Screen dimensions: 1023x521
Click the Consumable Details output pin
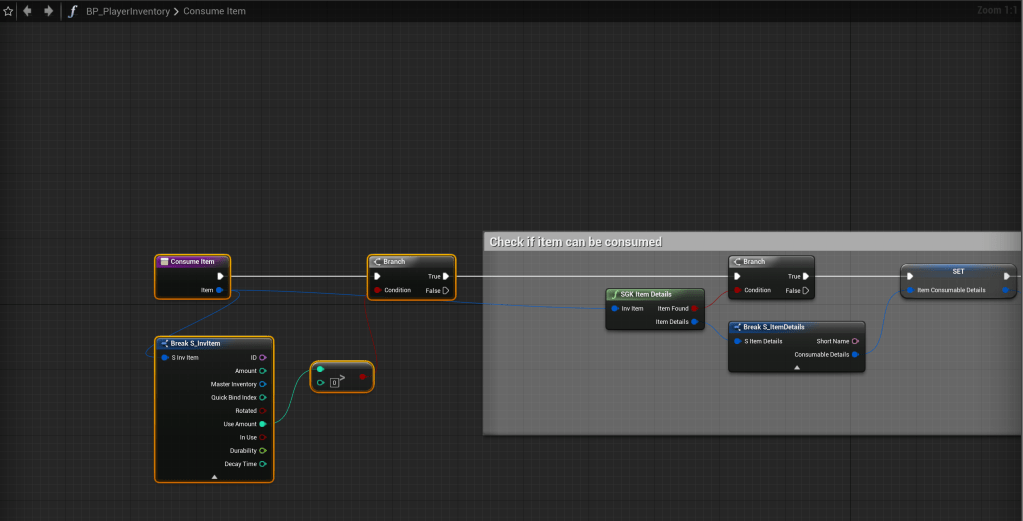[x=855, y=354]
